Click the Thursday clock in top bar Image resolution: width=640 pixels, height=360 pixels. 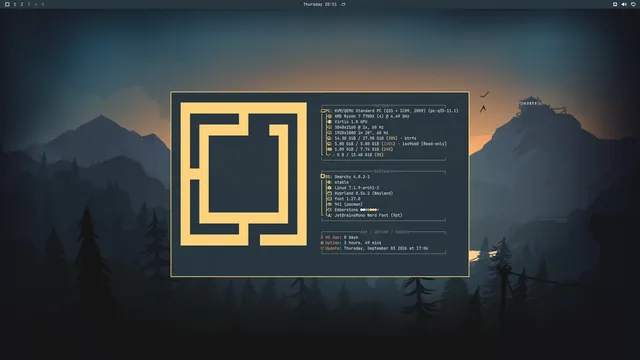tap(320, 4)
